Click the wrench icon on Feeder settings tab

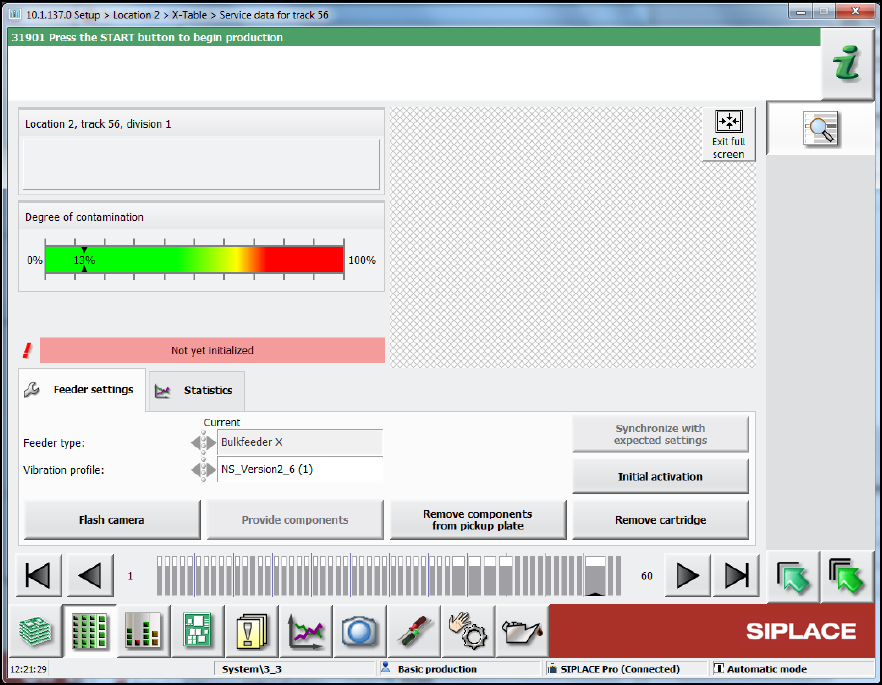(x=32, y=389)
